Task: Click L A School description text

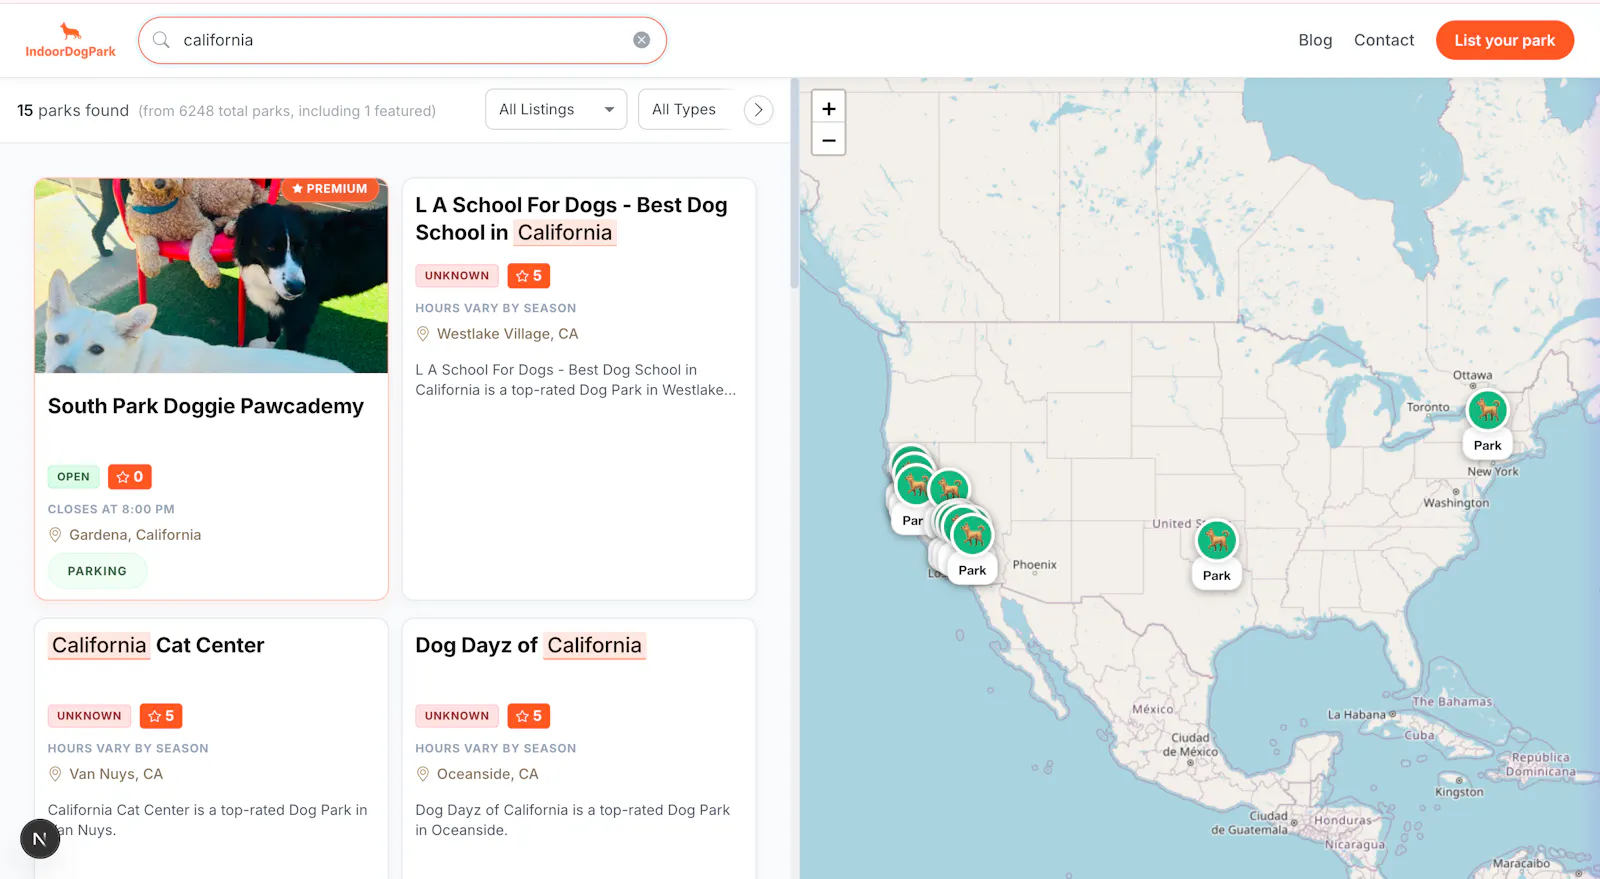Action: [576, 380]
